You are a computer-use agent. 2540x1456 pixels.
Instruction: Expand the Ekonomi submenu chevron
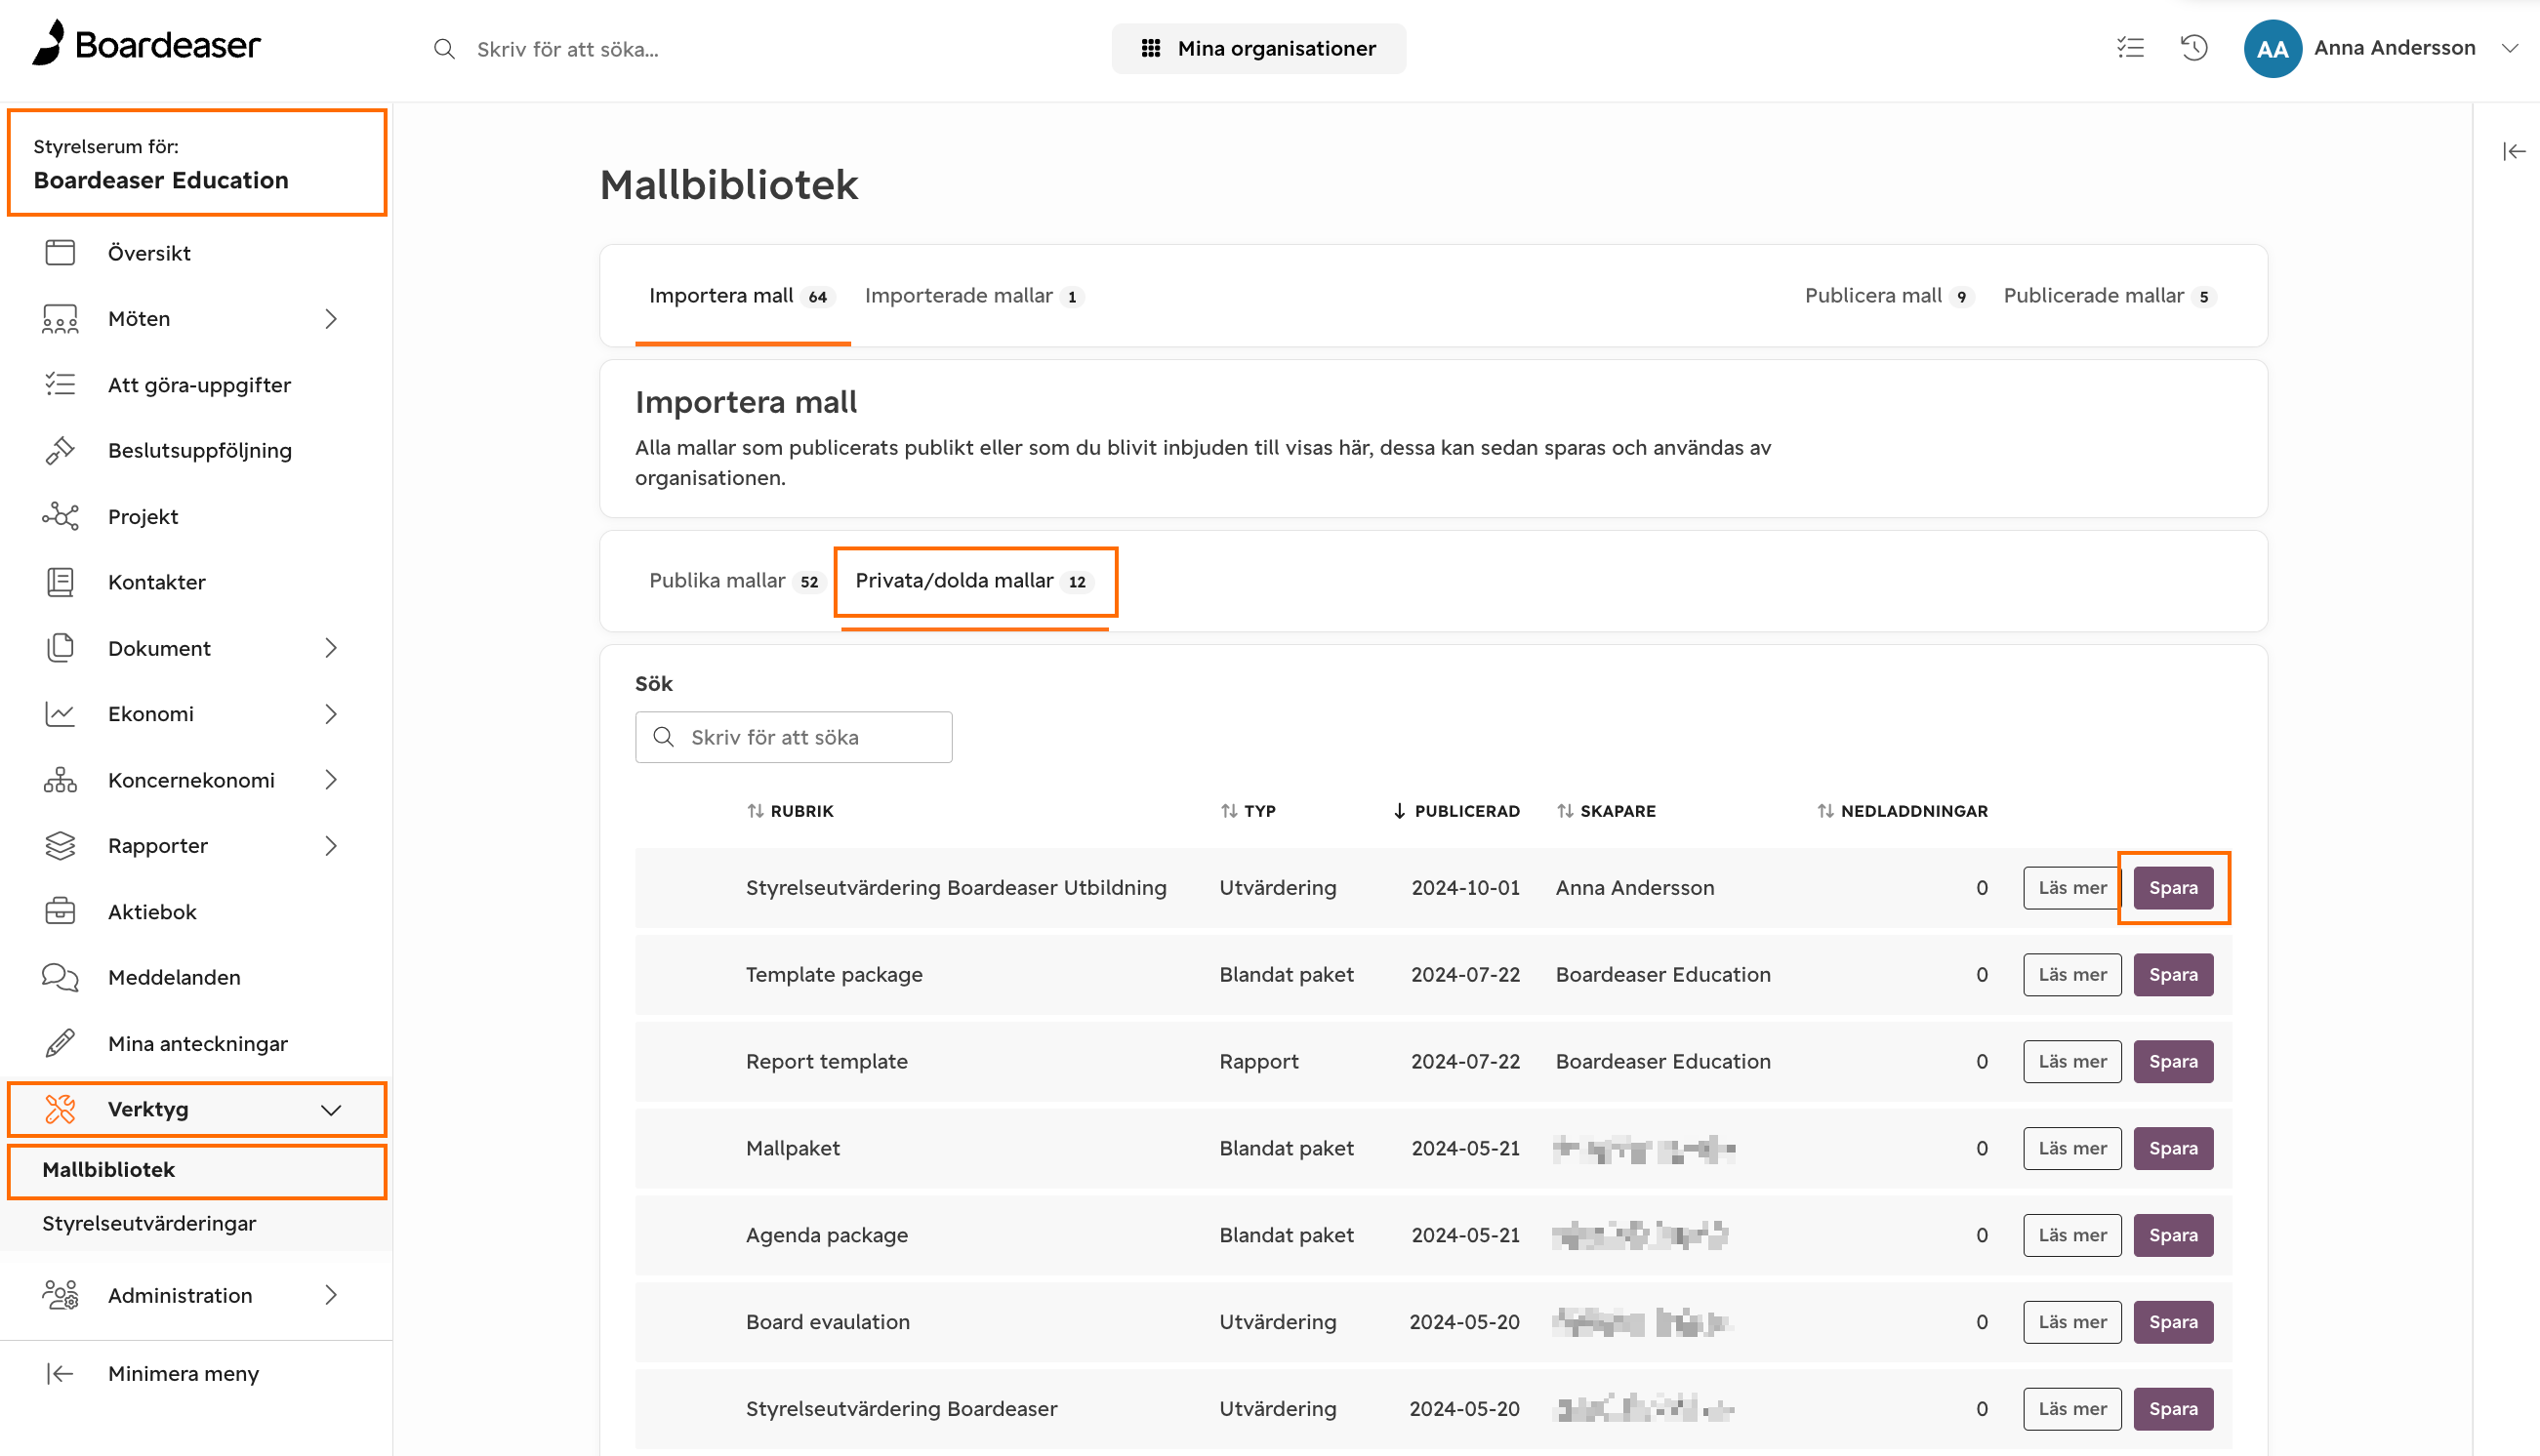coord(331,714)
